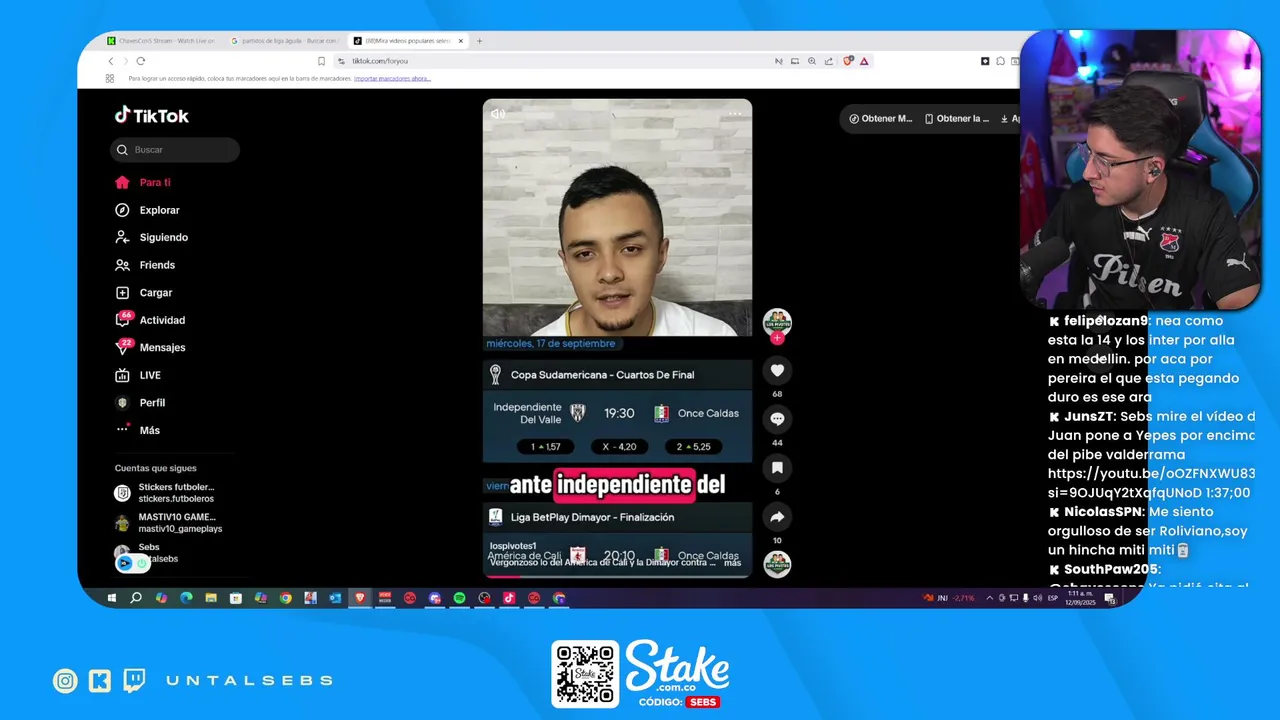Open Brave browser taskbar icon

(x=360, y=598)
